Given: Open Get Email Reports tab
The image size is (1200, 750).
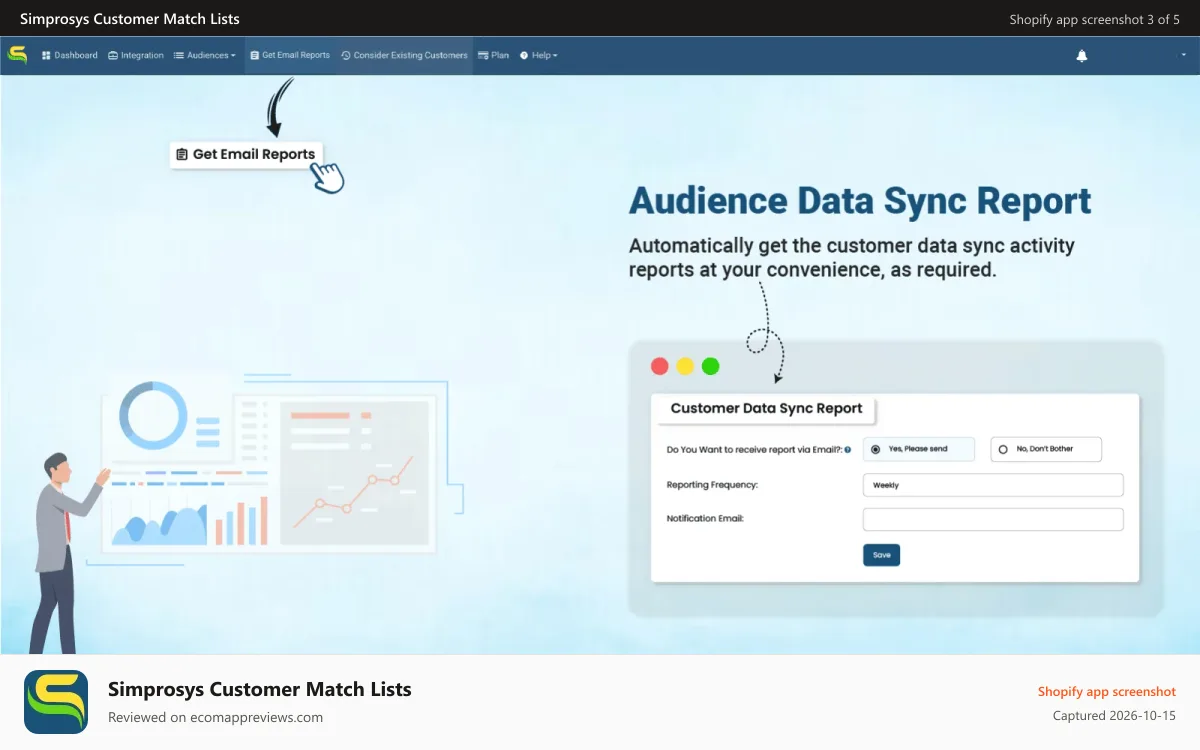Looking at the screenshot, I should click(x=290, y=55).
